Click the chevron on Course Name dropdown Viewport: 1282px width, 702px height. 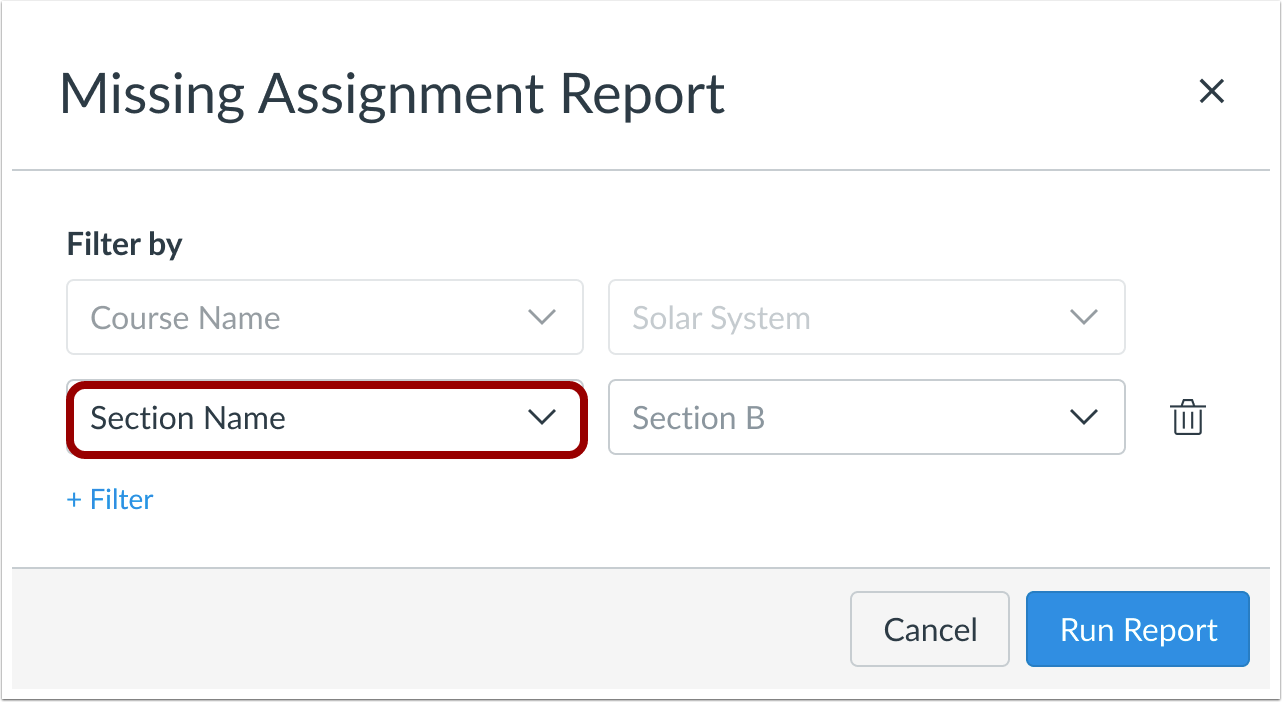click(x=541, y=317)
